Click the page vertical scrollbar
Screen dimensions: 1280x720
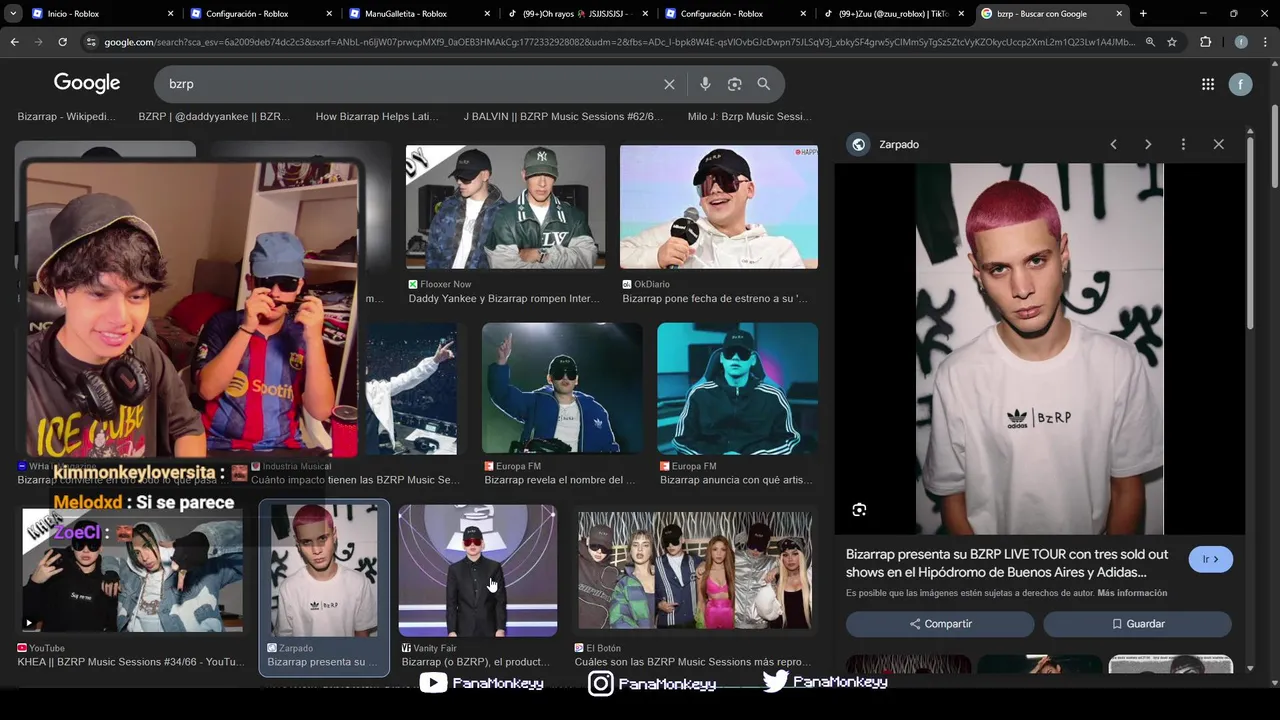pyautogui.click(x=1274, y=145)
